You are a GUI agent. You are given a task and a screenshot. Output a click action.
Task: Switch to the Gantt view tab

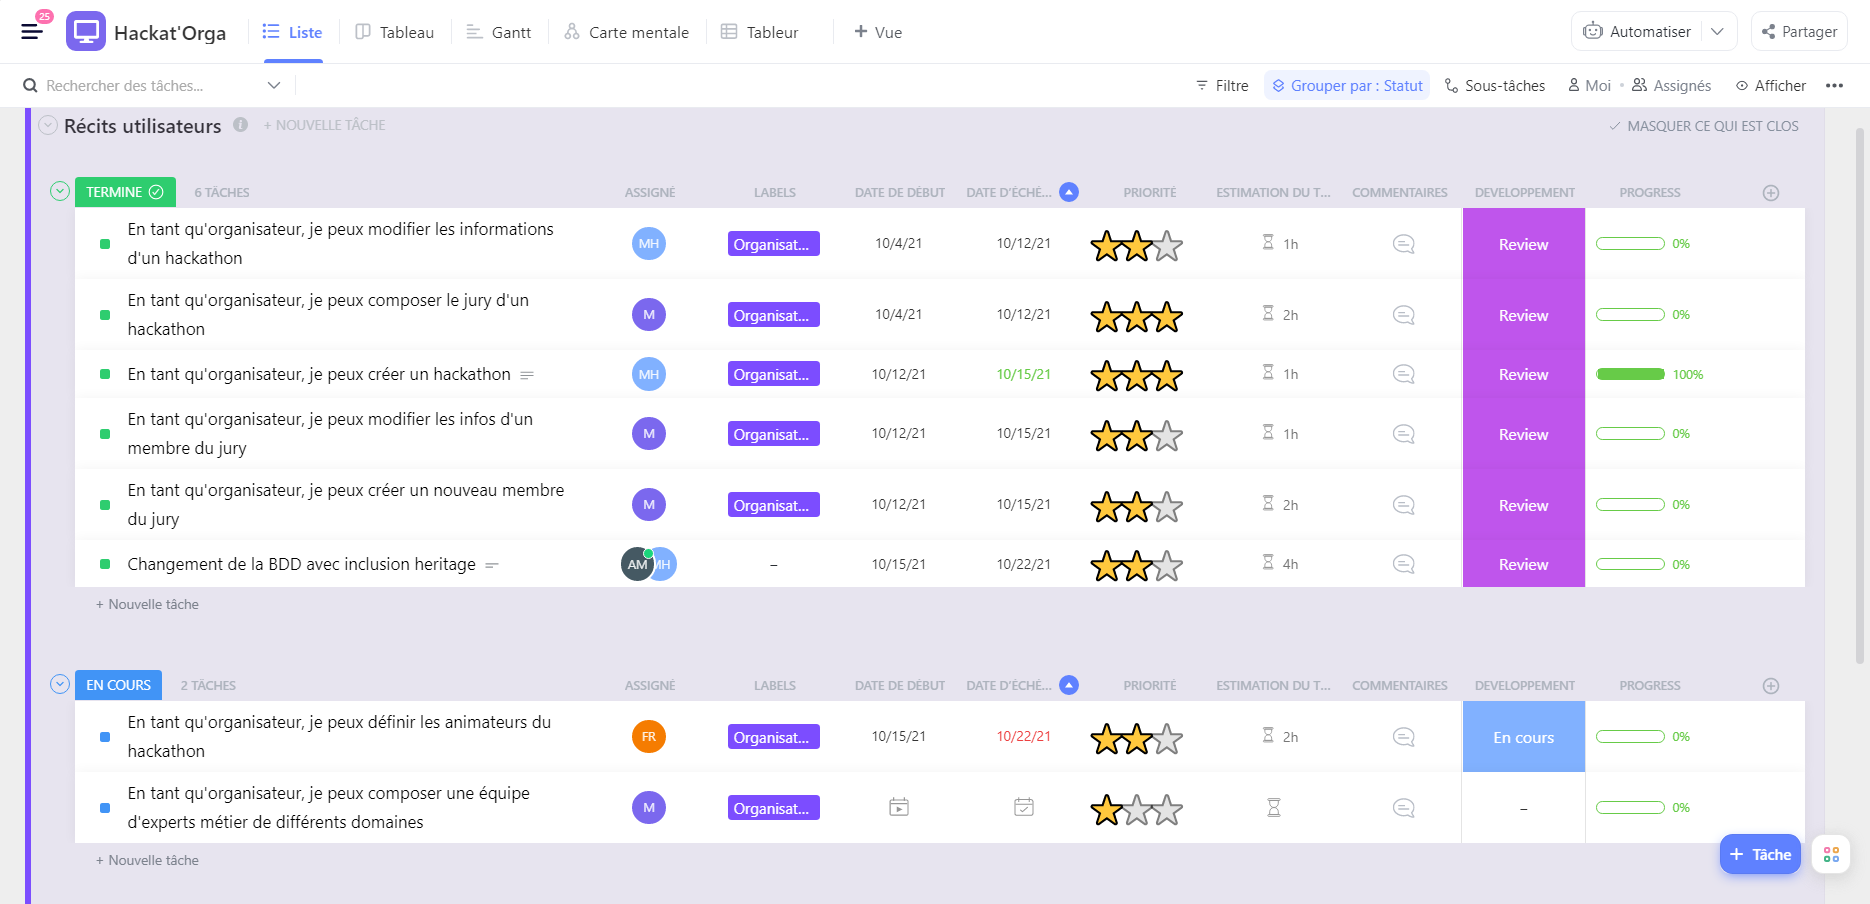(x=498, y=32)
